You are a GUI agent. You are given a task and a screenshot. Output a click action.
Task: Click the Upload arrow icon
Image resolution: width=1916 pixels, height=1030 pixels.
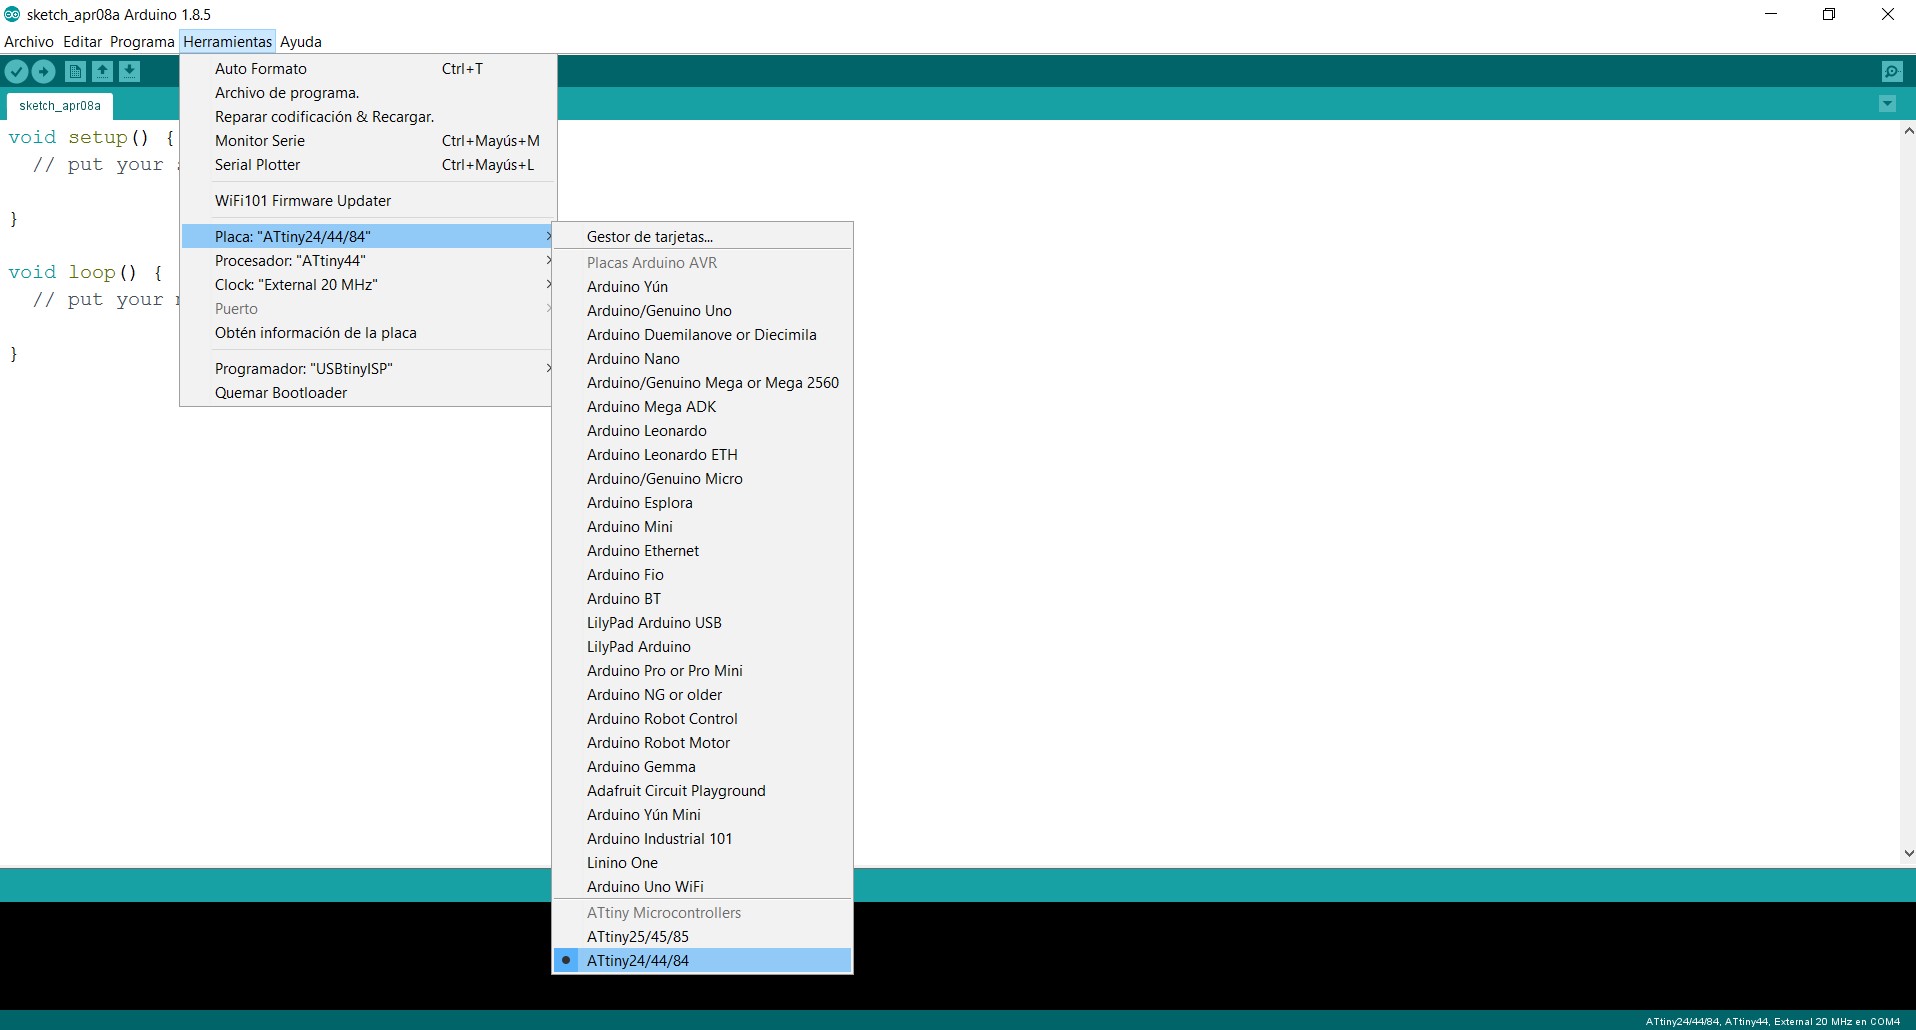(43, 71)
